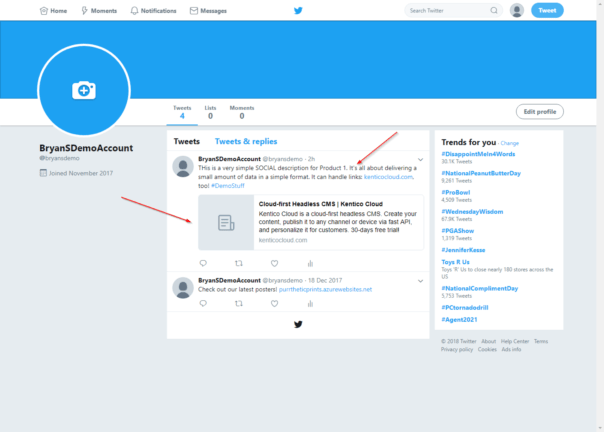Expand options chevron on Product 1 tweet

click(420, 160)
